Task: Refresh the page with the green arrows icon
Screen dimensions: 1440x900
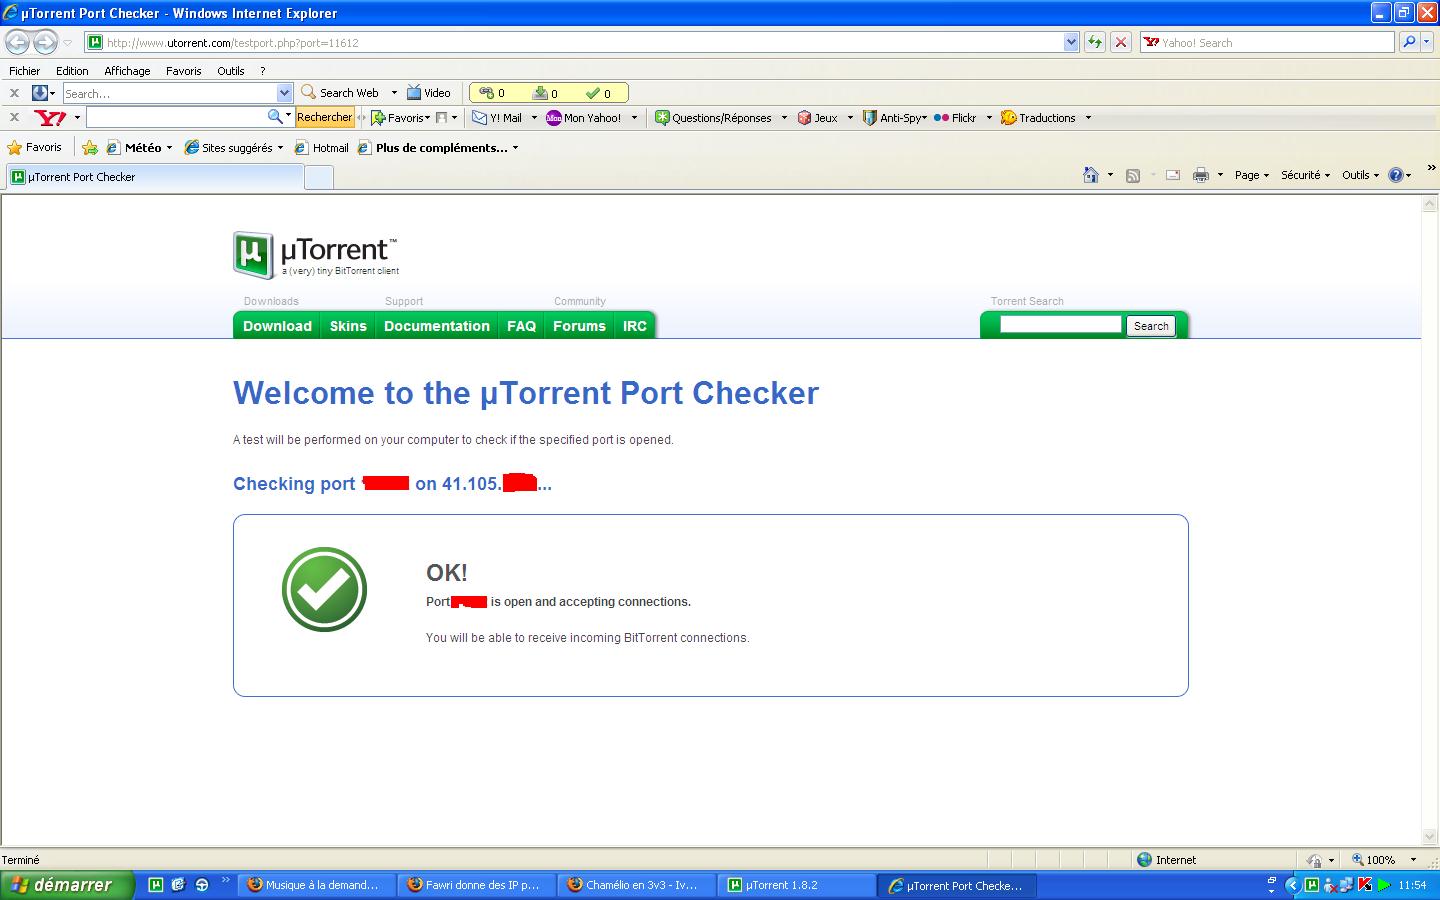Action: 1095,42
